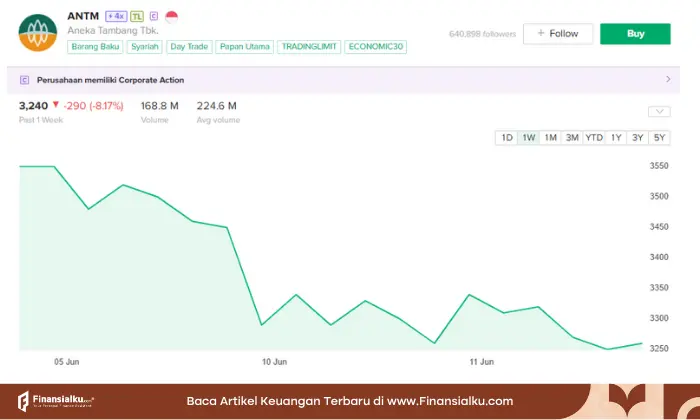Select the 1W chart range

pyautogui.click(x=529, y=137)
